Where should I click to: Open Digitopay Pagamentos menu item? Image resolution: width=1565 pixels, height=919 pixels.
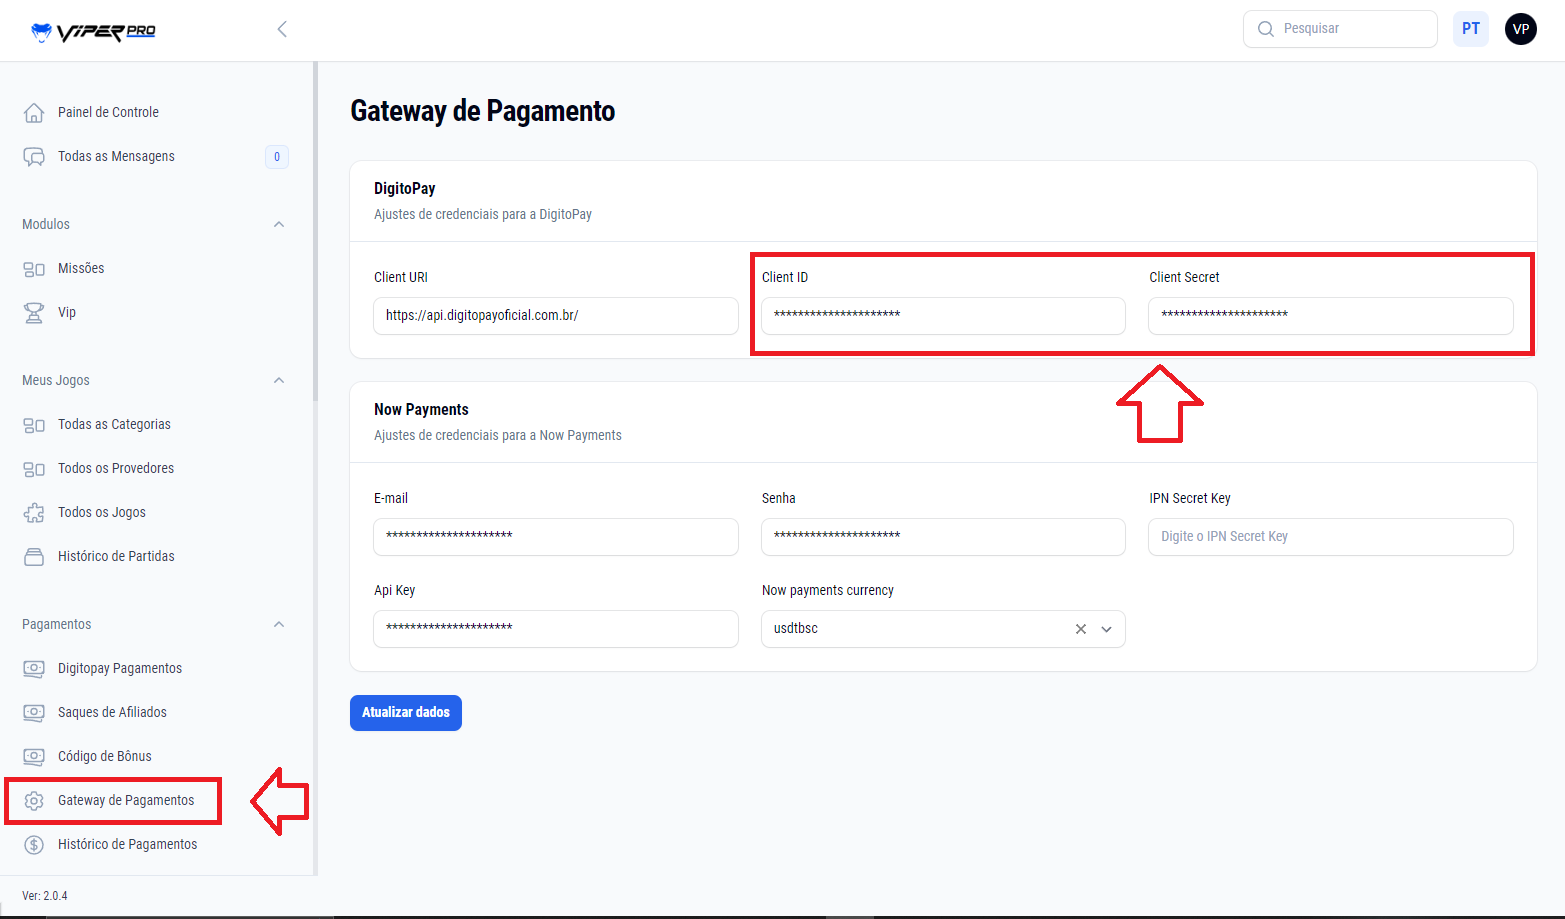(x=120, y=669)
